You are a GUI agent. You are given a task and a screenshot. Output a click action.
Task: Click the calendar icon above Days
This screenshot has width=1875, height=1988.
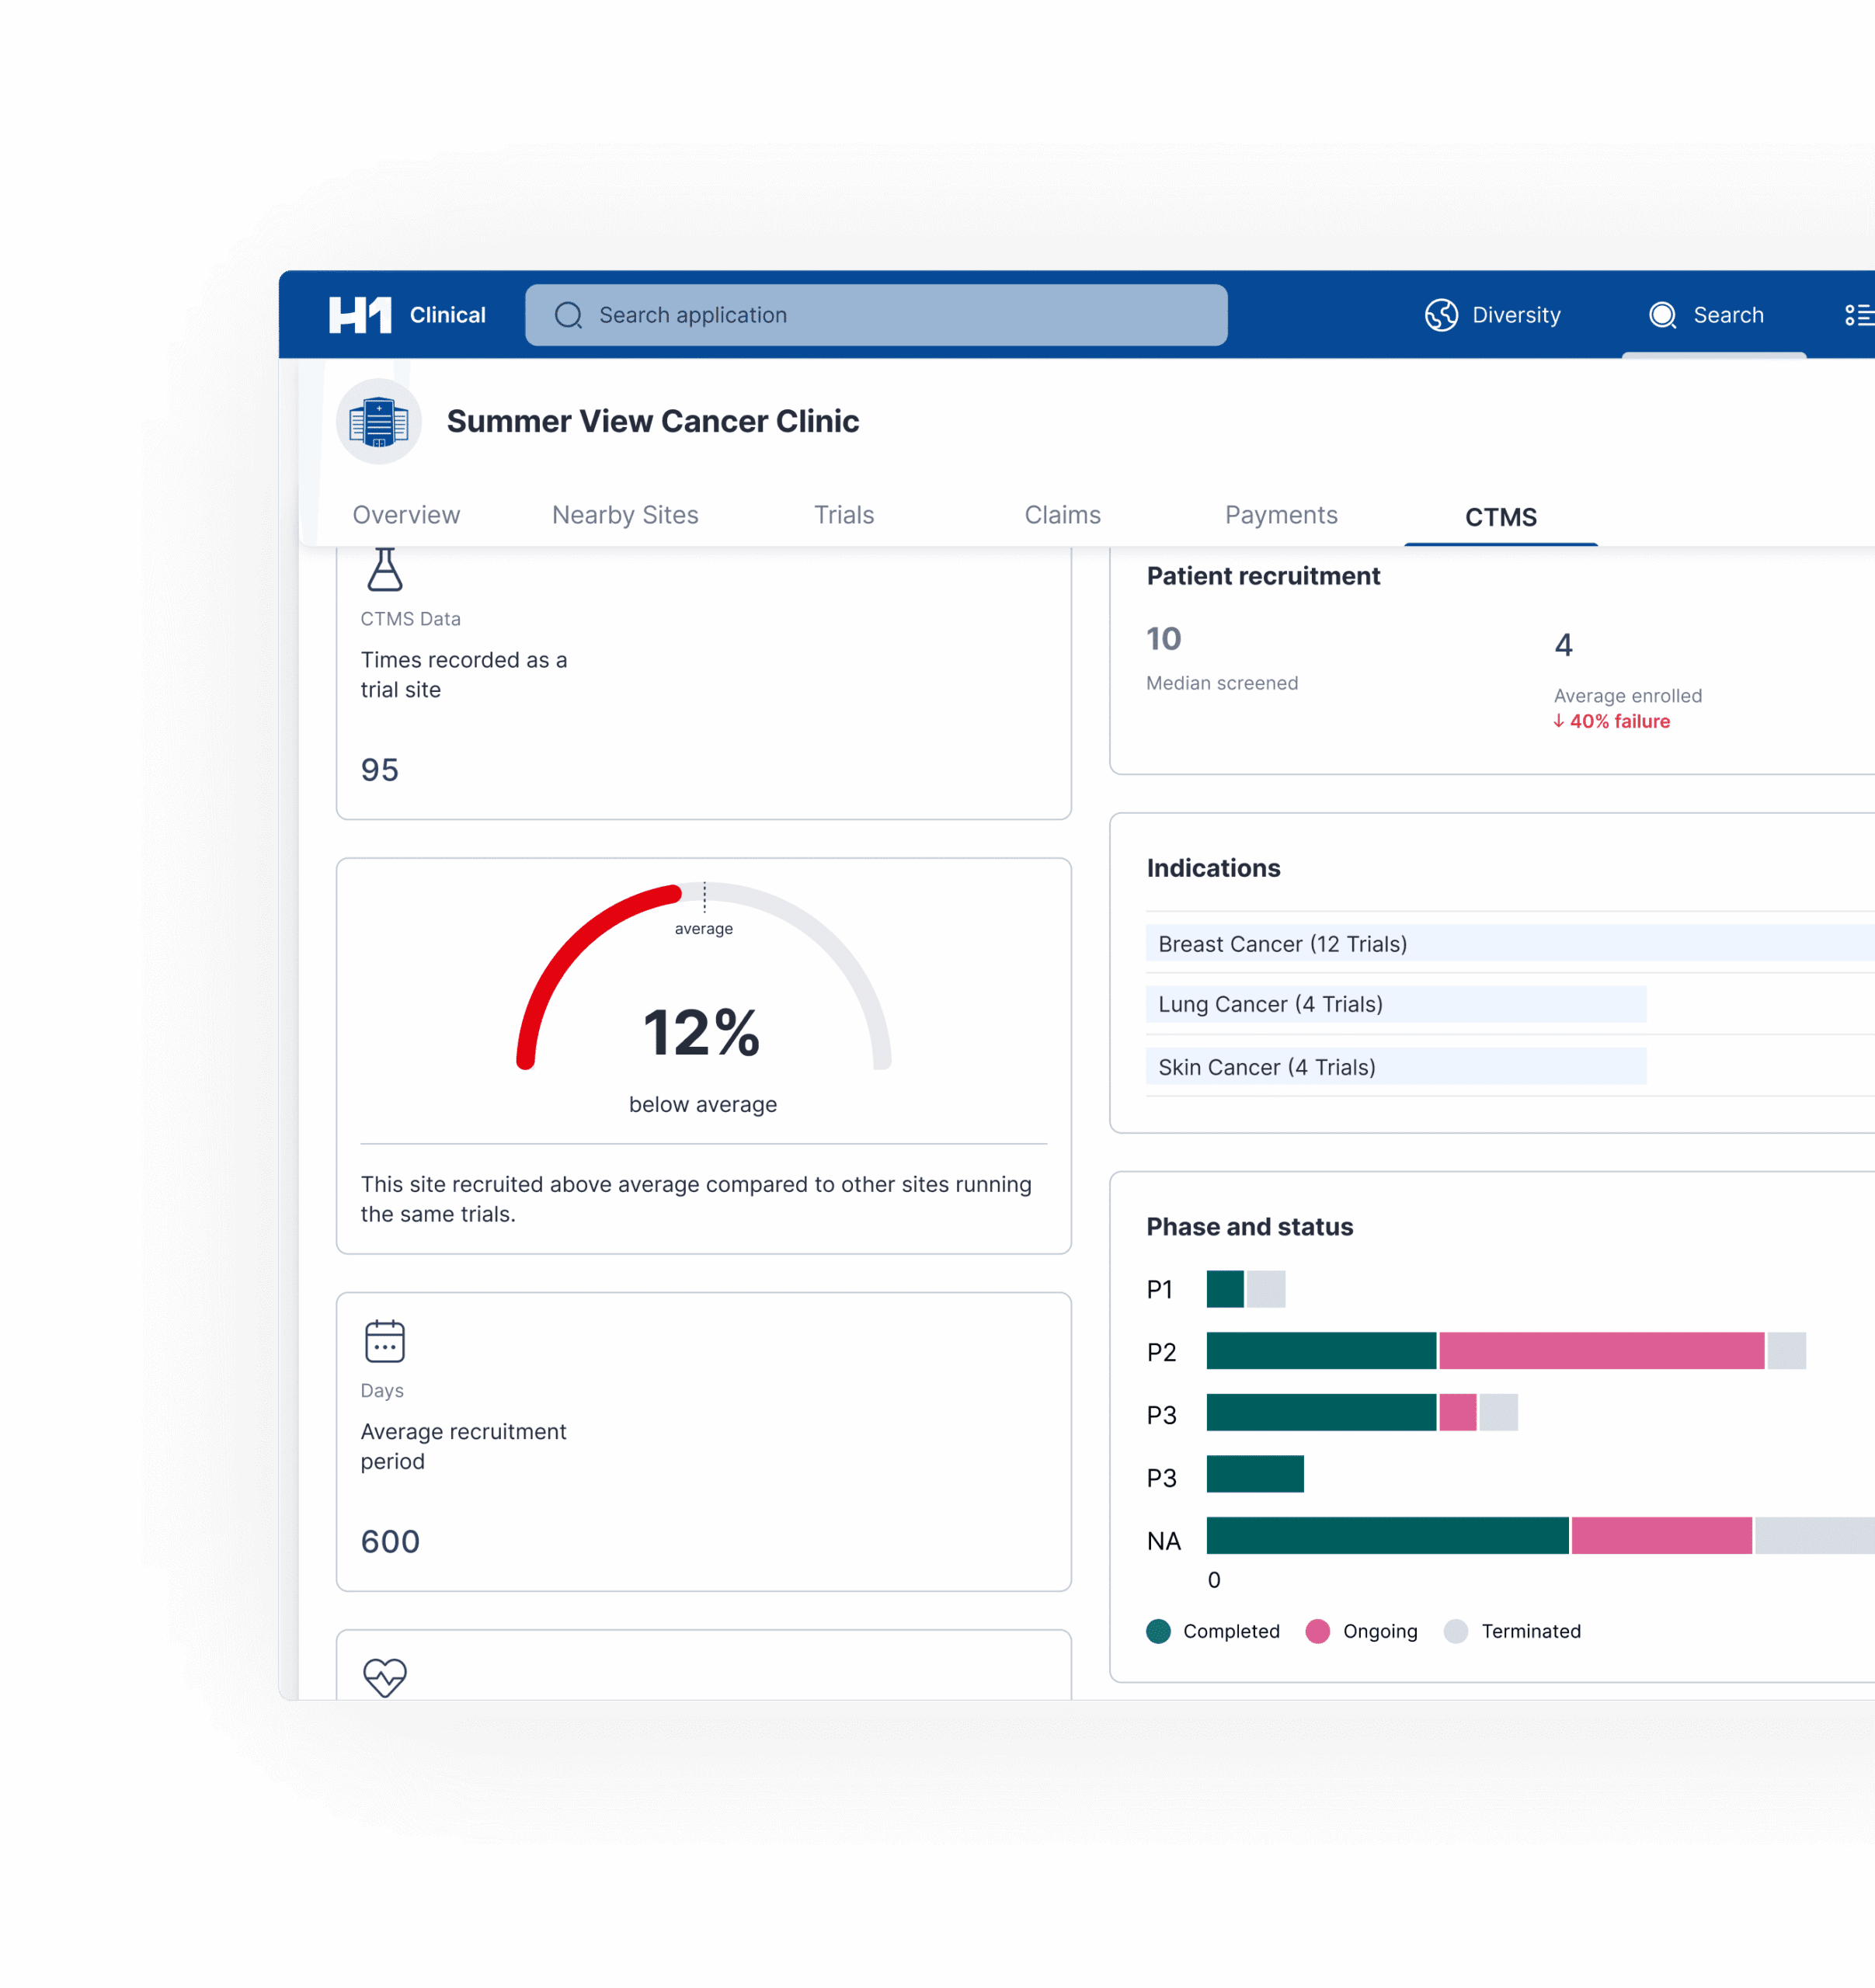tap(385, 1341)
